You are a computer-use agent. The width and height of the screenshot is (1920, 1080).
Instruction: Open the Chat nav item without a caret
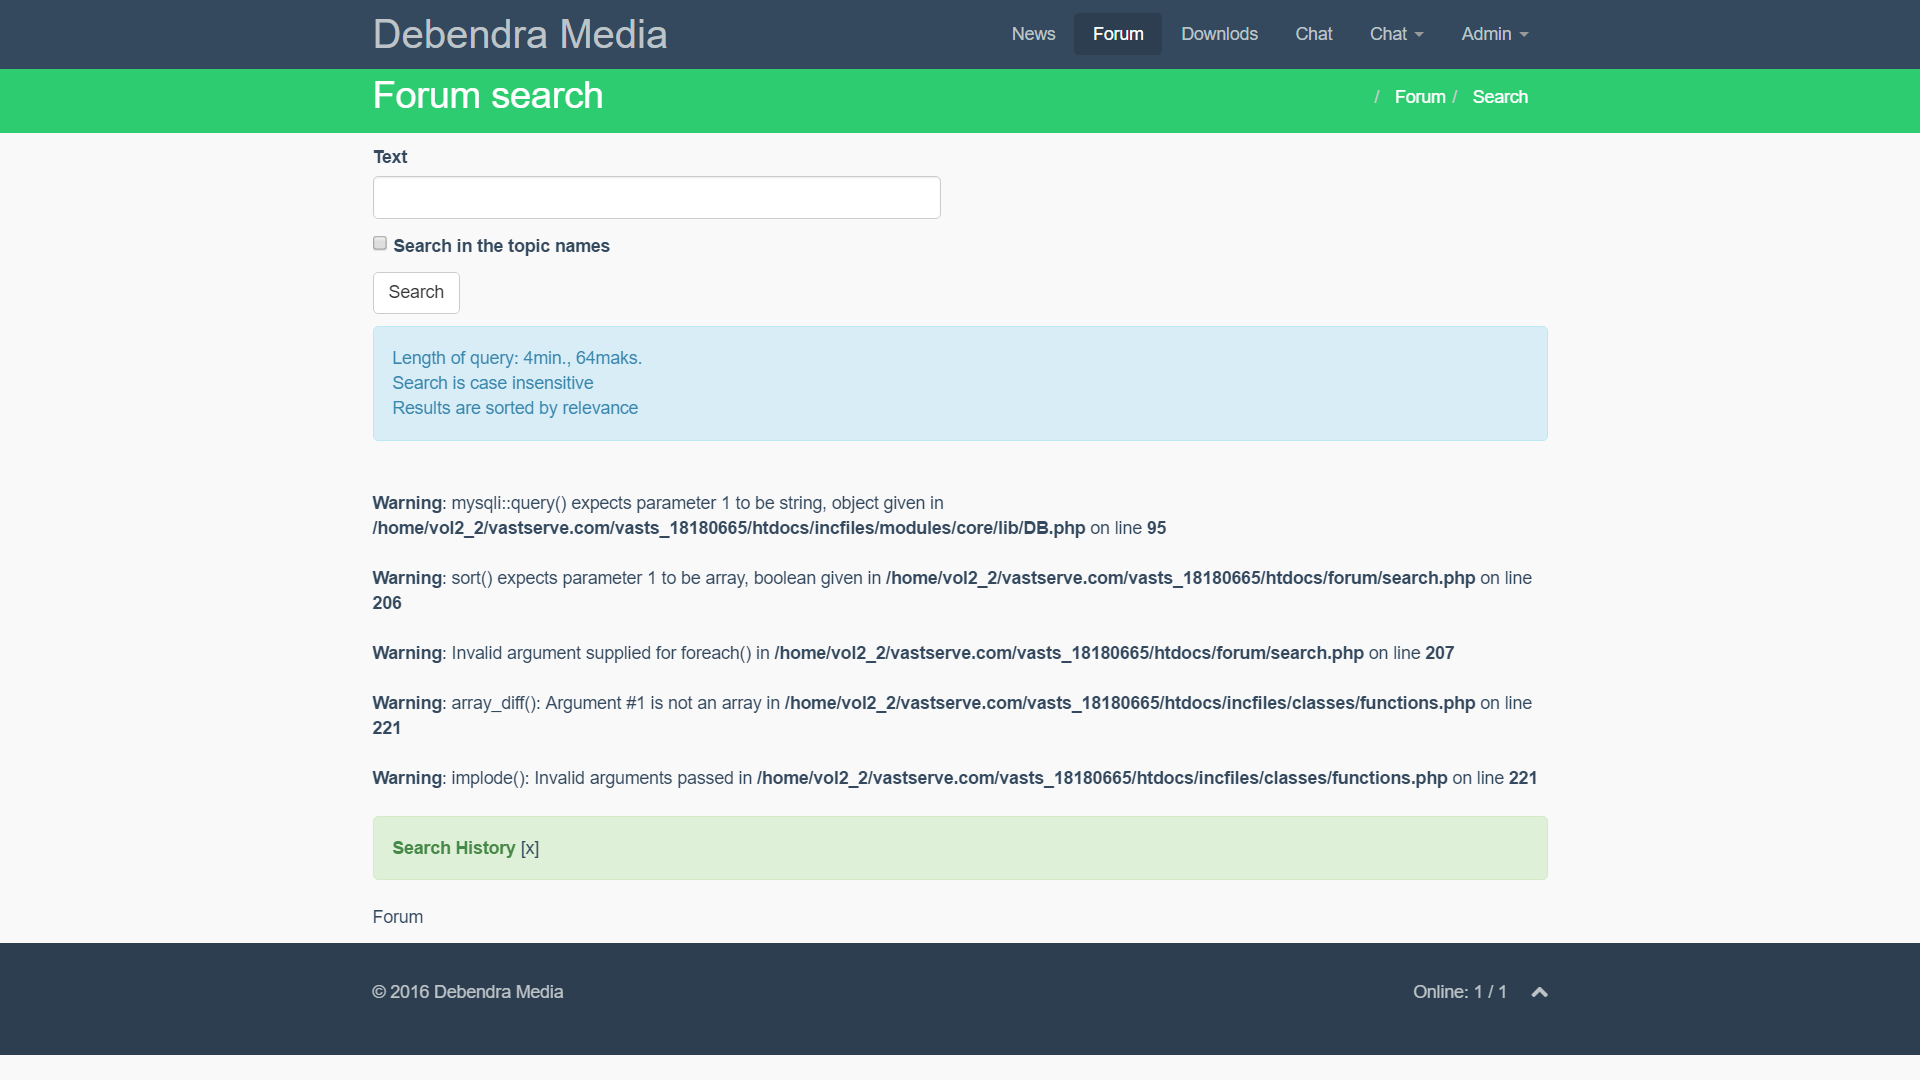pyautogui.click(x=1313, y=34)
